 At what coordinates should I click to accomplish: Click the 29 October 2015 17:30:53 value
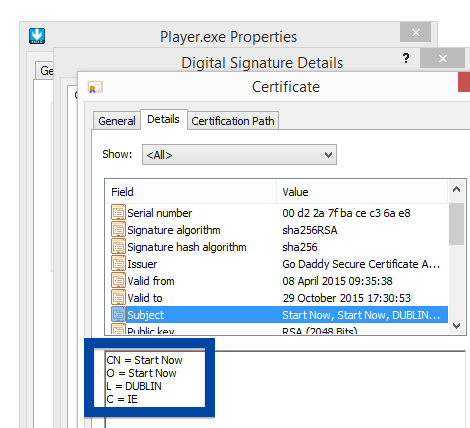347,298
